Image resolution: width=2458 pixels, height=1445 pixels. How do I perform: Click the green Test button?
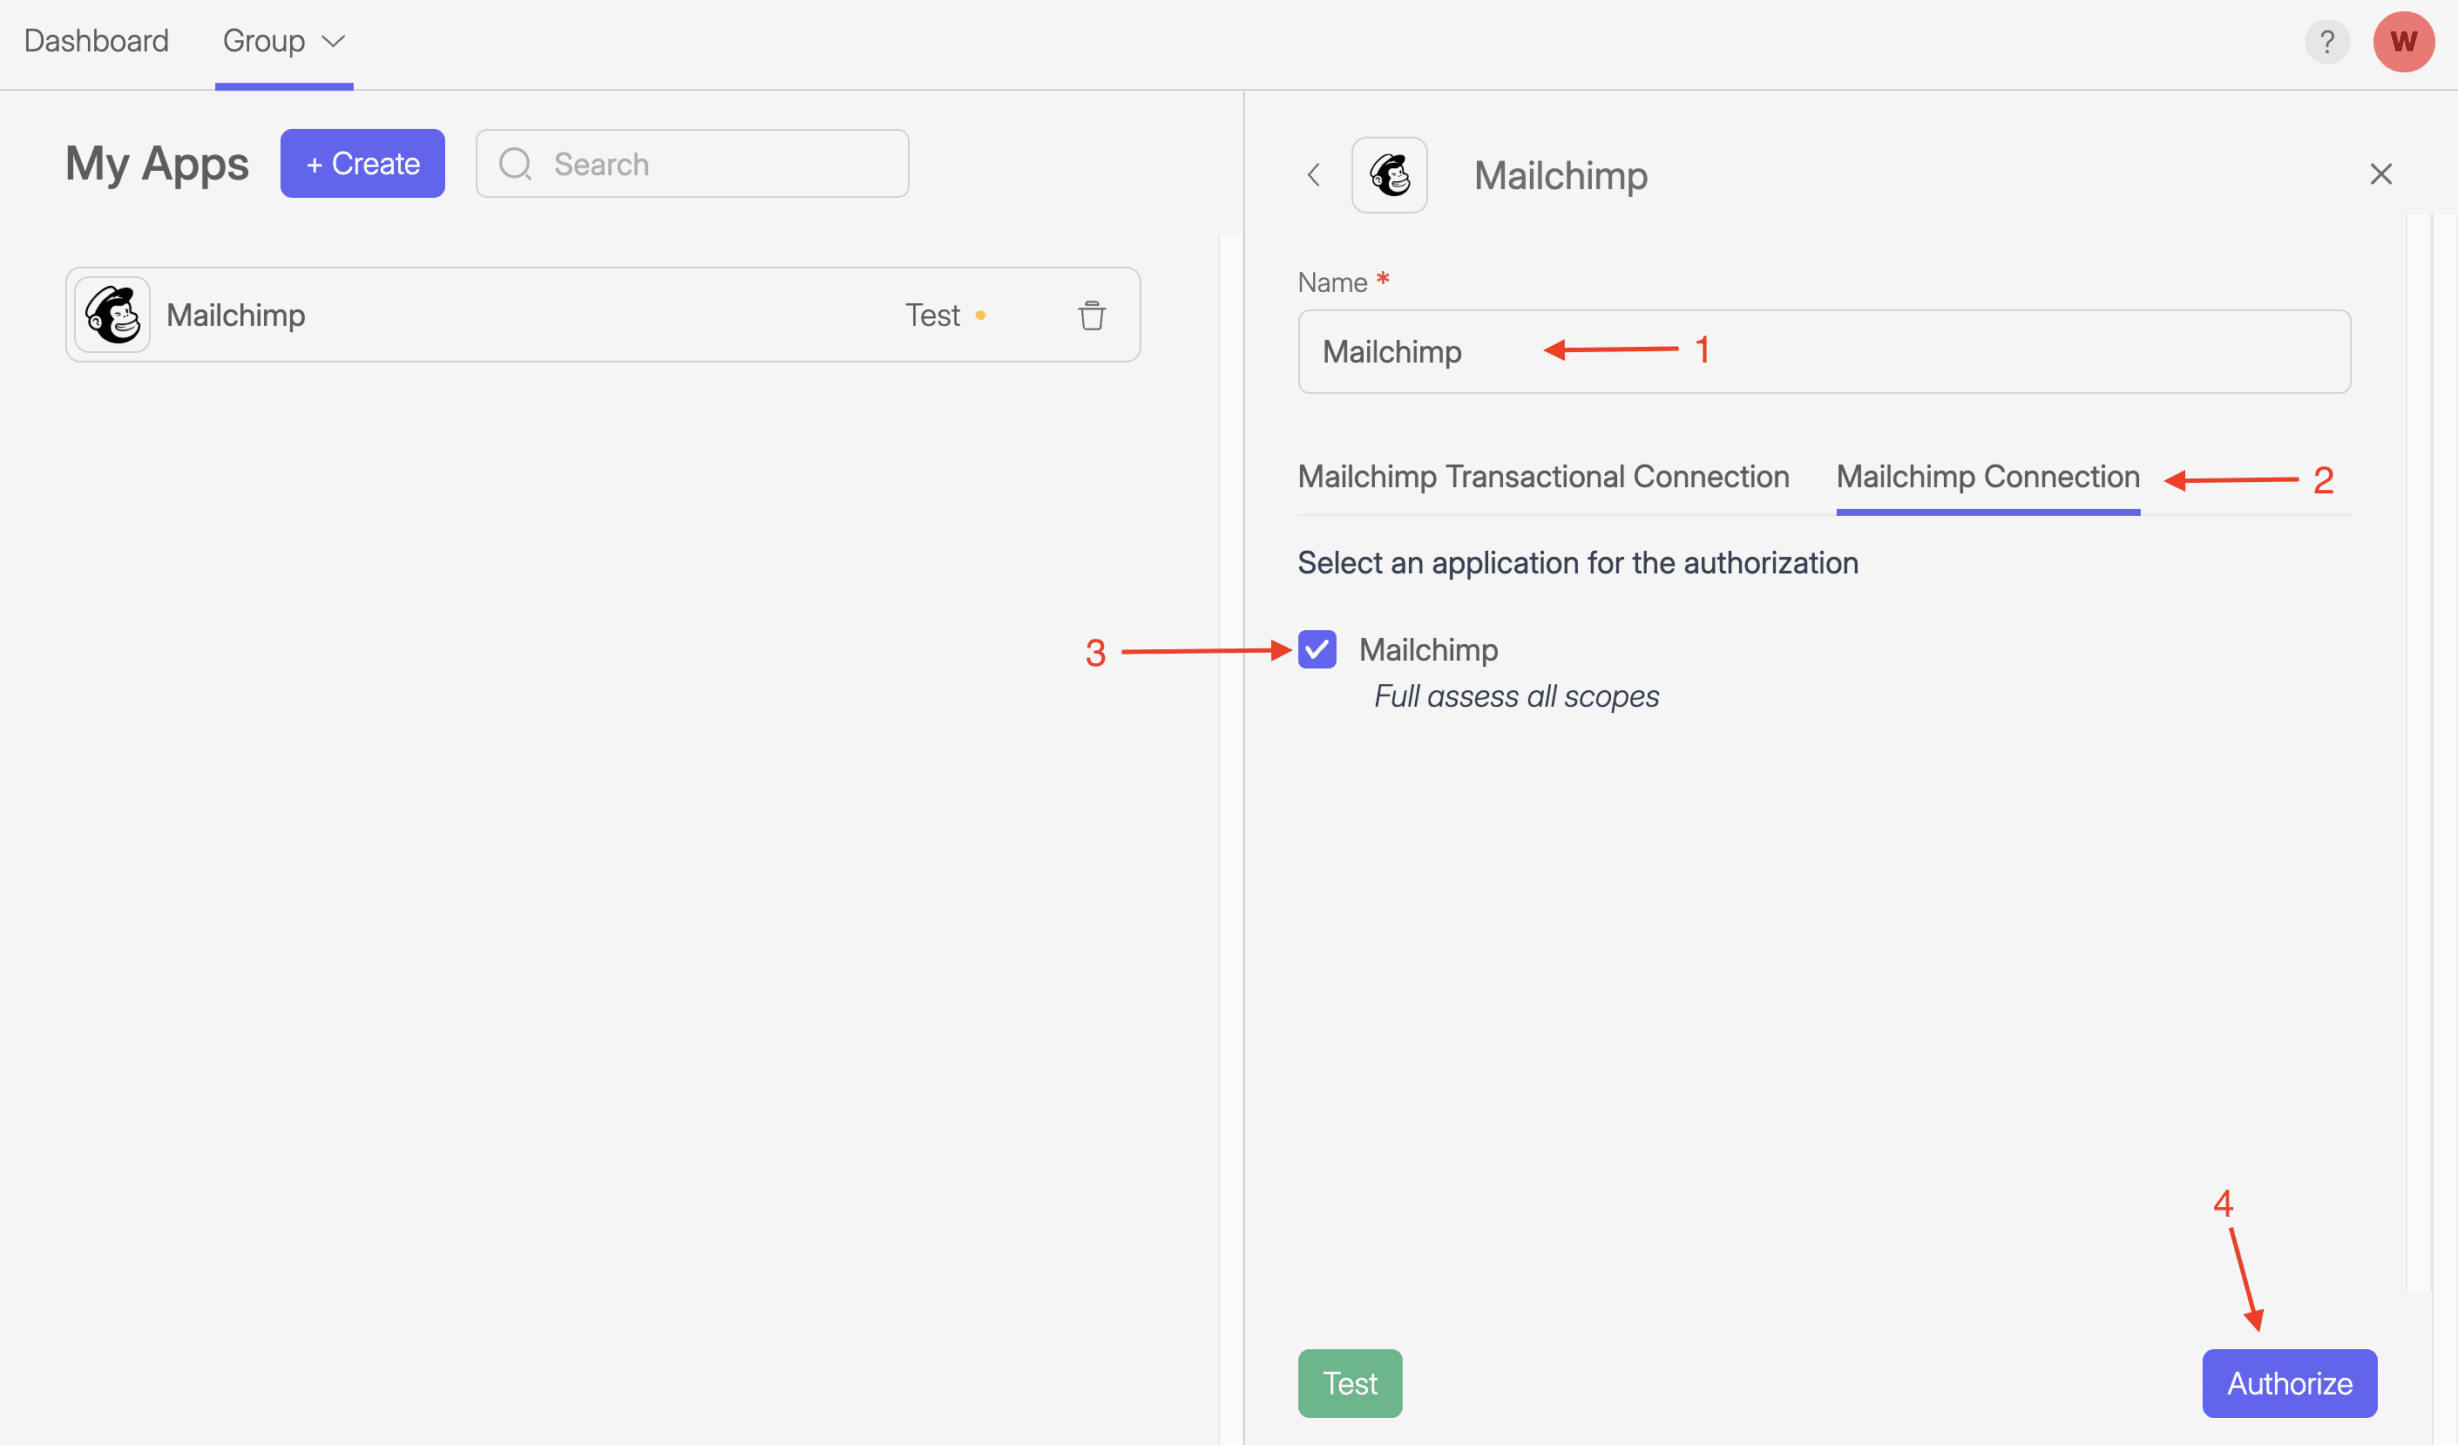click(1349, 1383)
